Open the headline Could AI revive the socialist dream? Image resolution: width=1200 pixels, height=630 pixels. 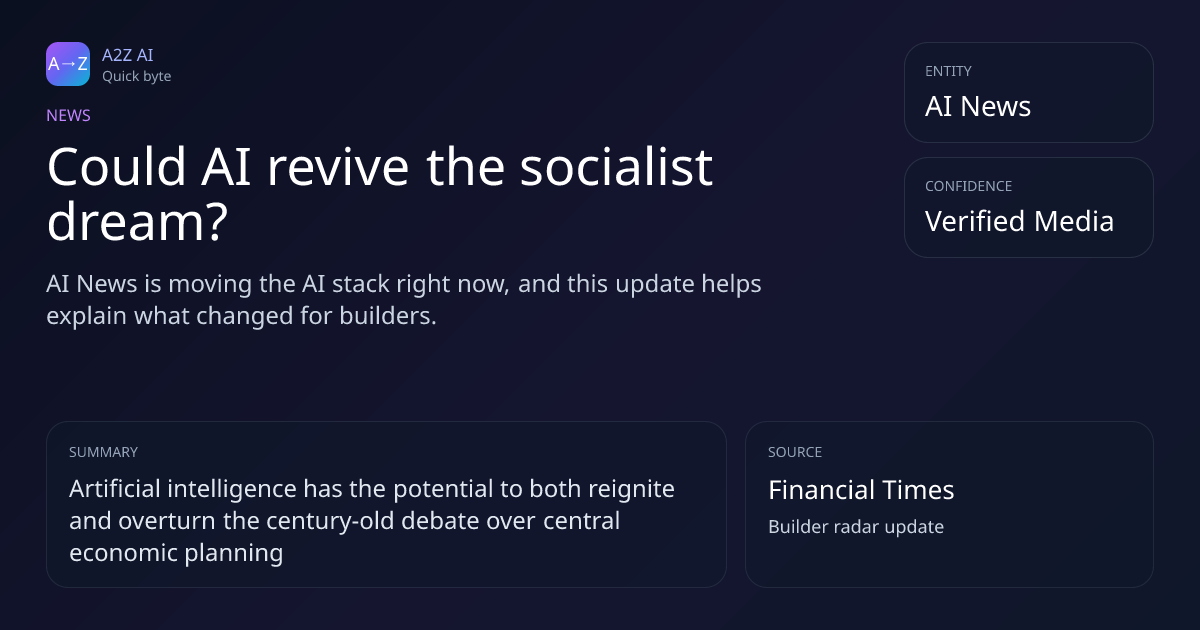coord(380,194)
